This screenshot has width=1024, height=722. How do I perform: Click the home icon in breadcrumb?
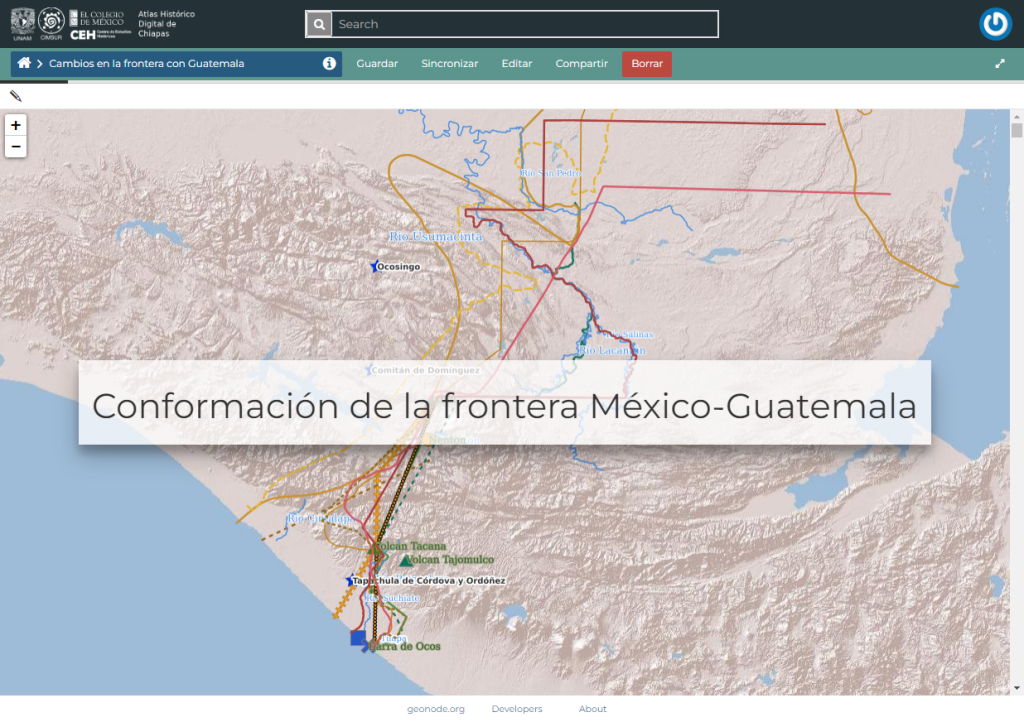pos(24,63)
